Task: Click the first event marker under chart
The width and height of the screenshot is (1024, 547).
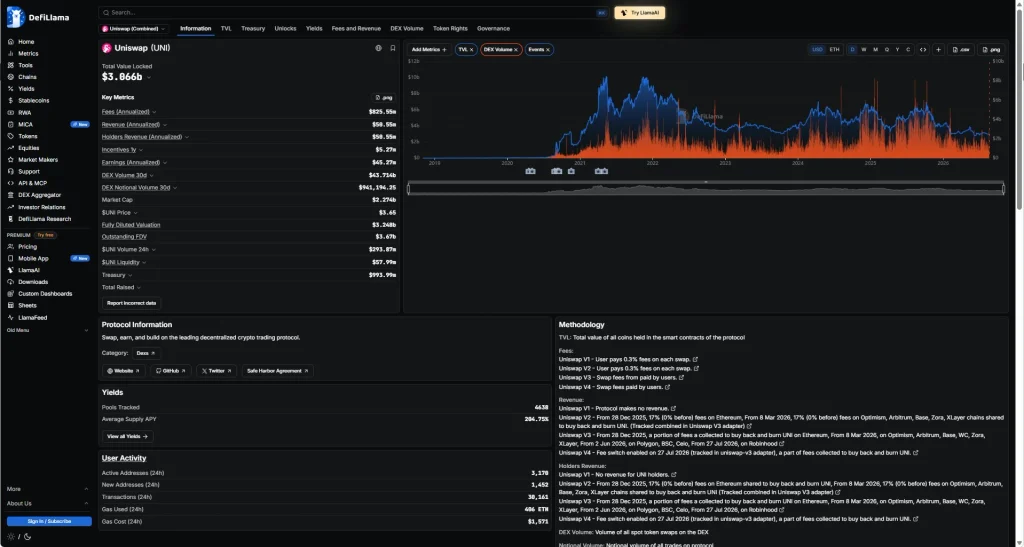Action: [530, 171]
